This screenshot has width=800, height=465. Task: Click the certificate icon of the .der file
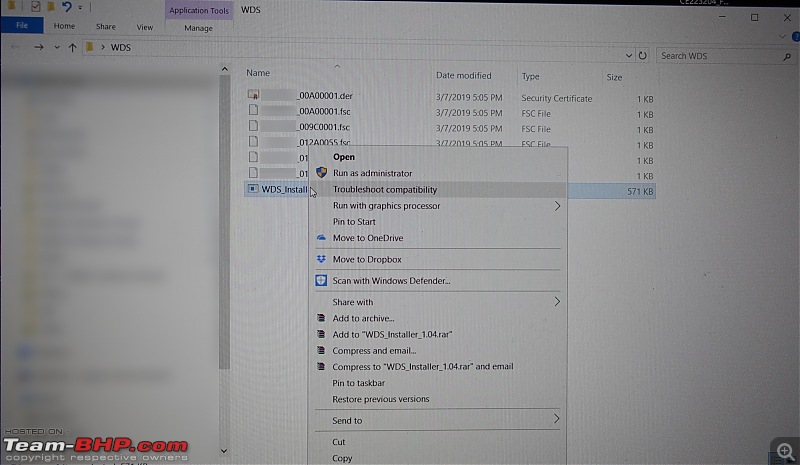[x=253, y=94]
